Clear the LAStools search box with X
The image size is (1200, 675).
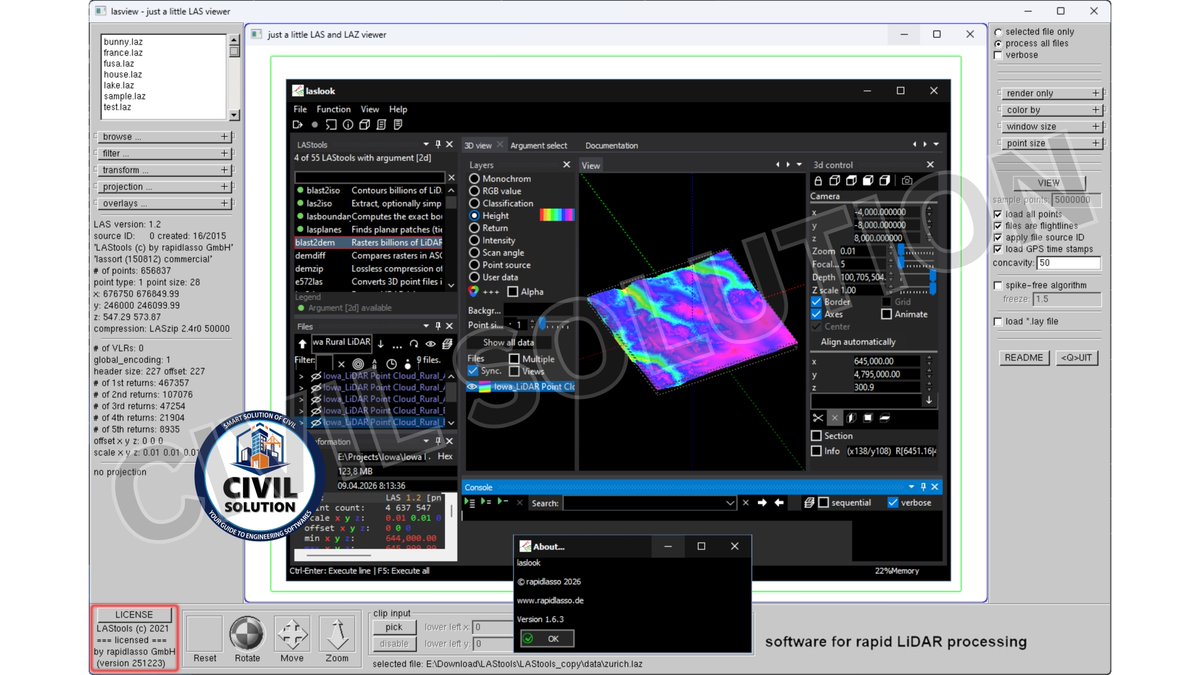(x=451, y=177)
